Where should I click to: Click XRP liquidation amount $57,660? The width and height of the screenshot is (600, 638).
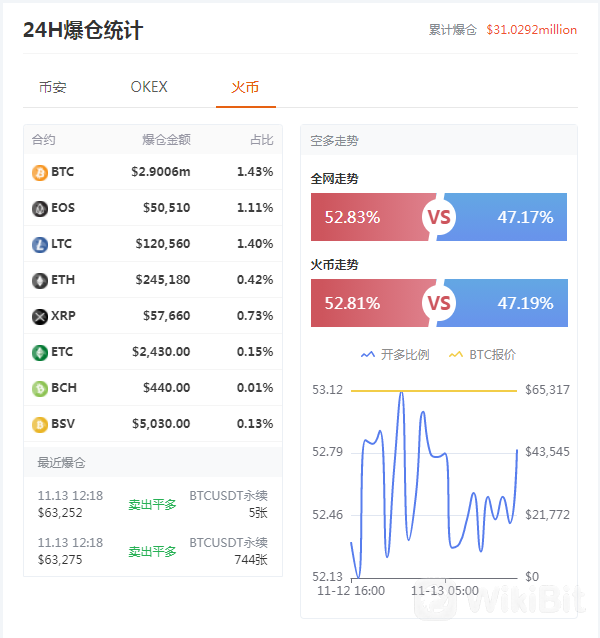click(166, 316)
